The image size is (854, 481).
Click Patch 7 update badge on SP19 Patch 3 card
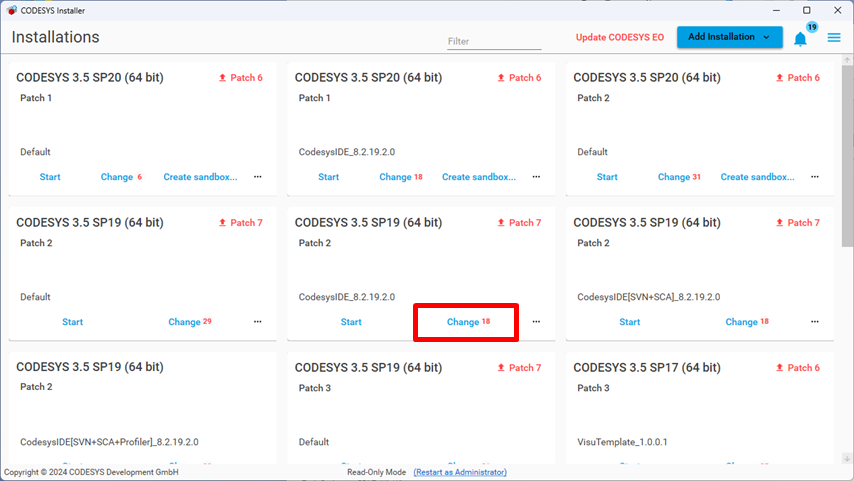[x=520, y=368]
